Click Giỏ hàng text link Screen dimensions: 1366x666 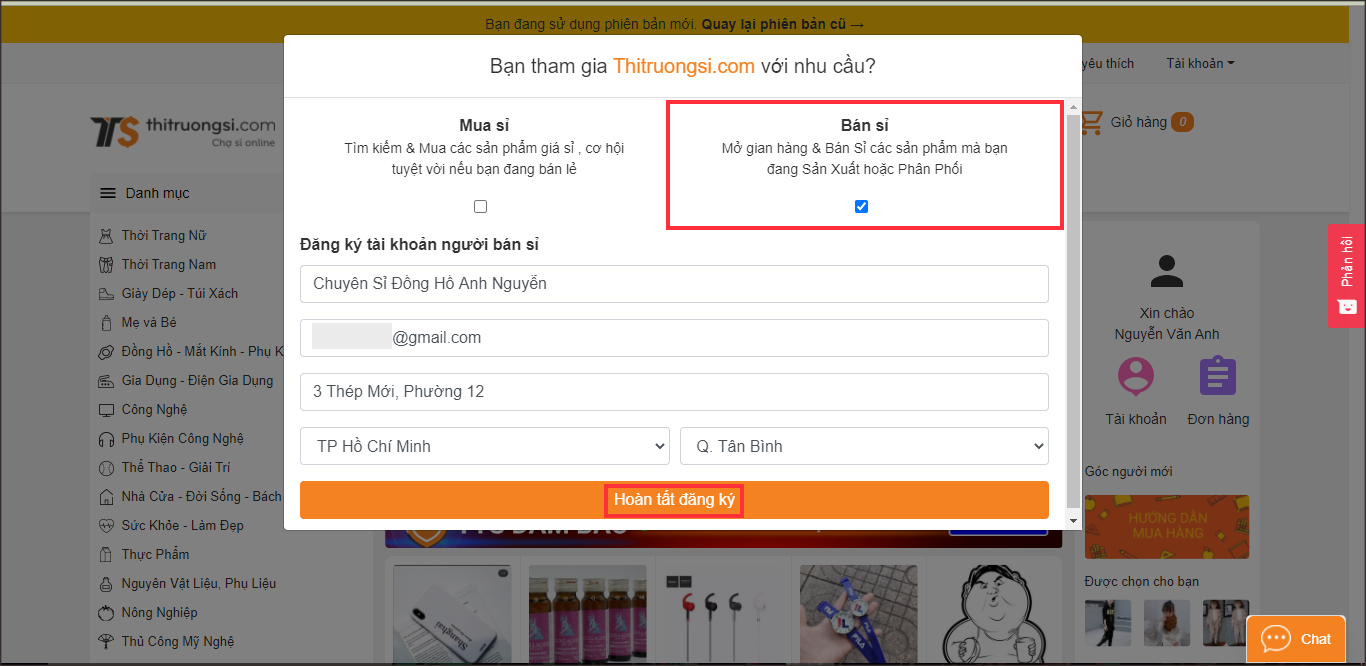click(1139, 122)
